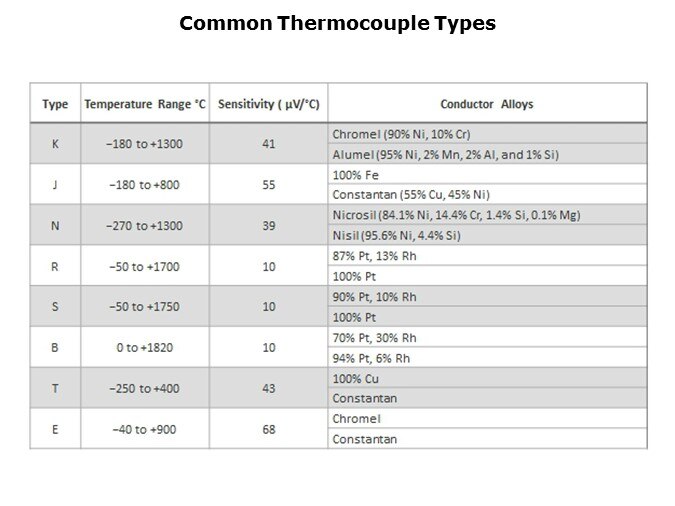Select the 0 to +1820 range cell
This screenshot has width=675, height=506.
[144, 348]
